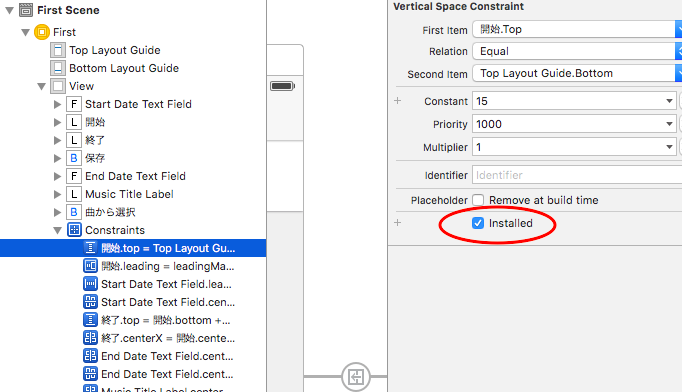Select 開始.leading constraint icon
The height and width of the screenshot is (392, 682).
point(90,266)
